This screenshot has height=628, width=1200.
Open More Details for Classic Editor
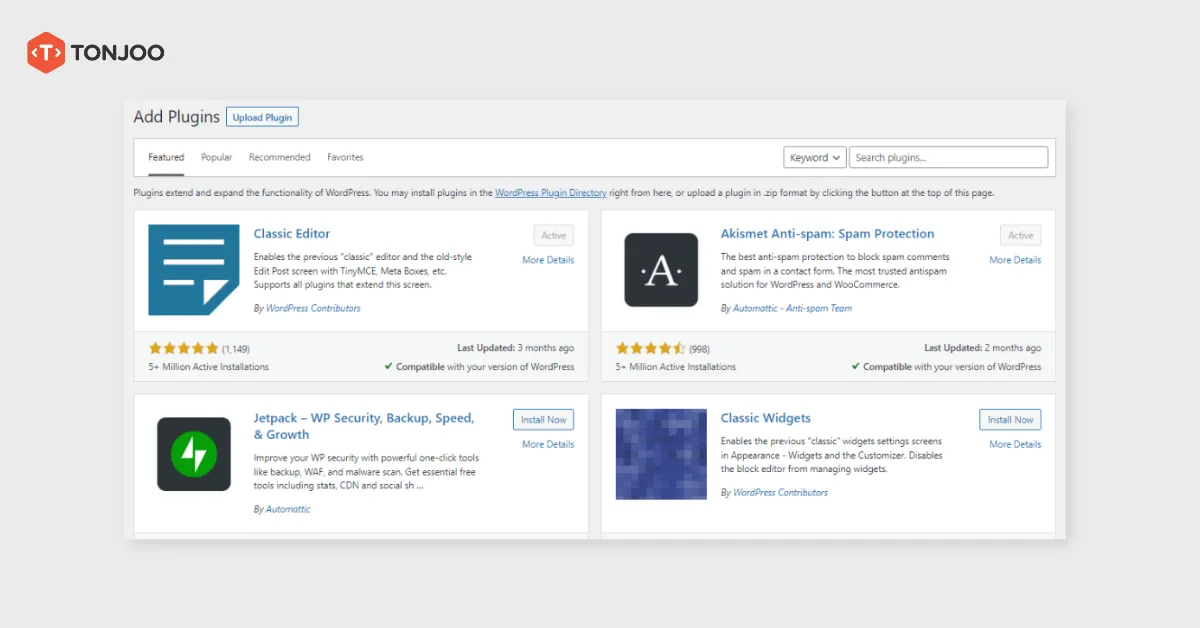(x=547, y=259)
